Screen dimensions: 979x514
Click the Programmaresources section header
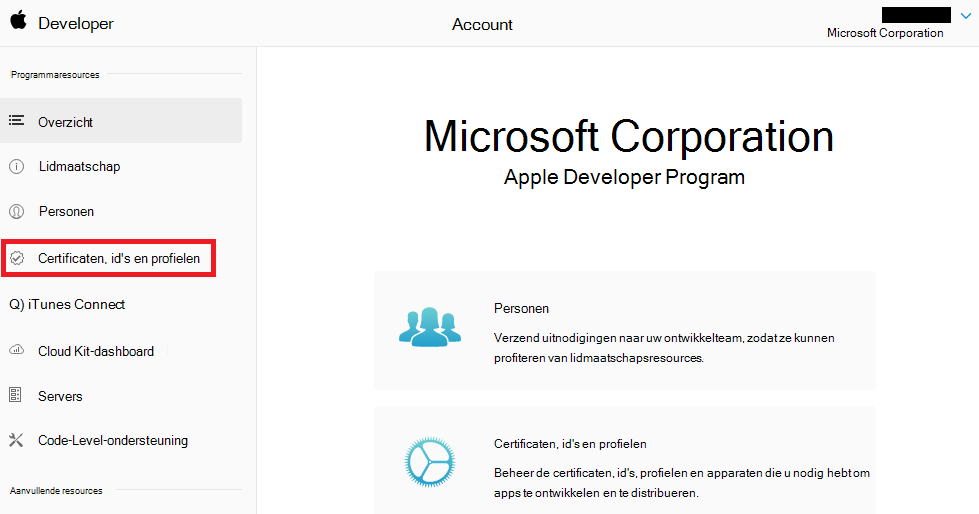(55, 75)
